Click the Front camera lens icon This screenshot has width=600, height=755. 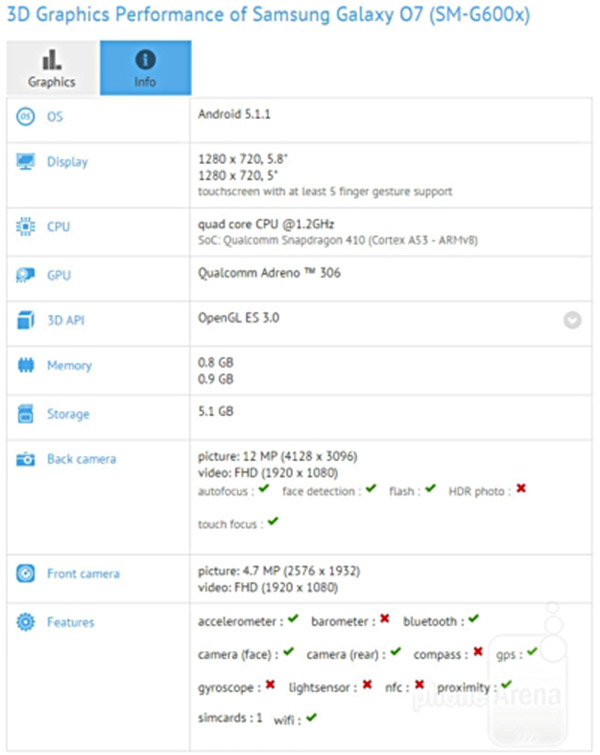coord(26,574)
